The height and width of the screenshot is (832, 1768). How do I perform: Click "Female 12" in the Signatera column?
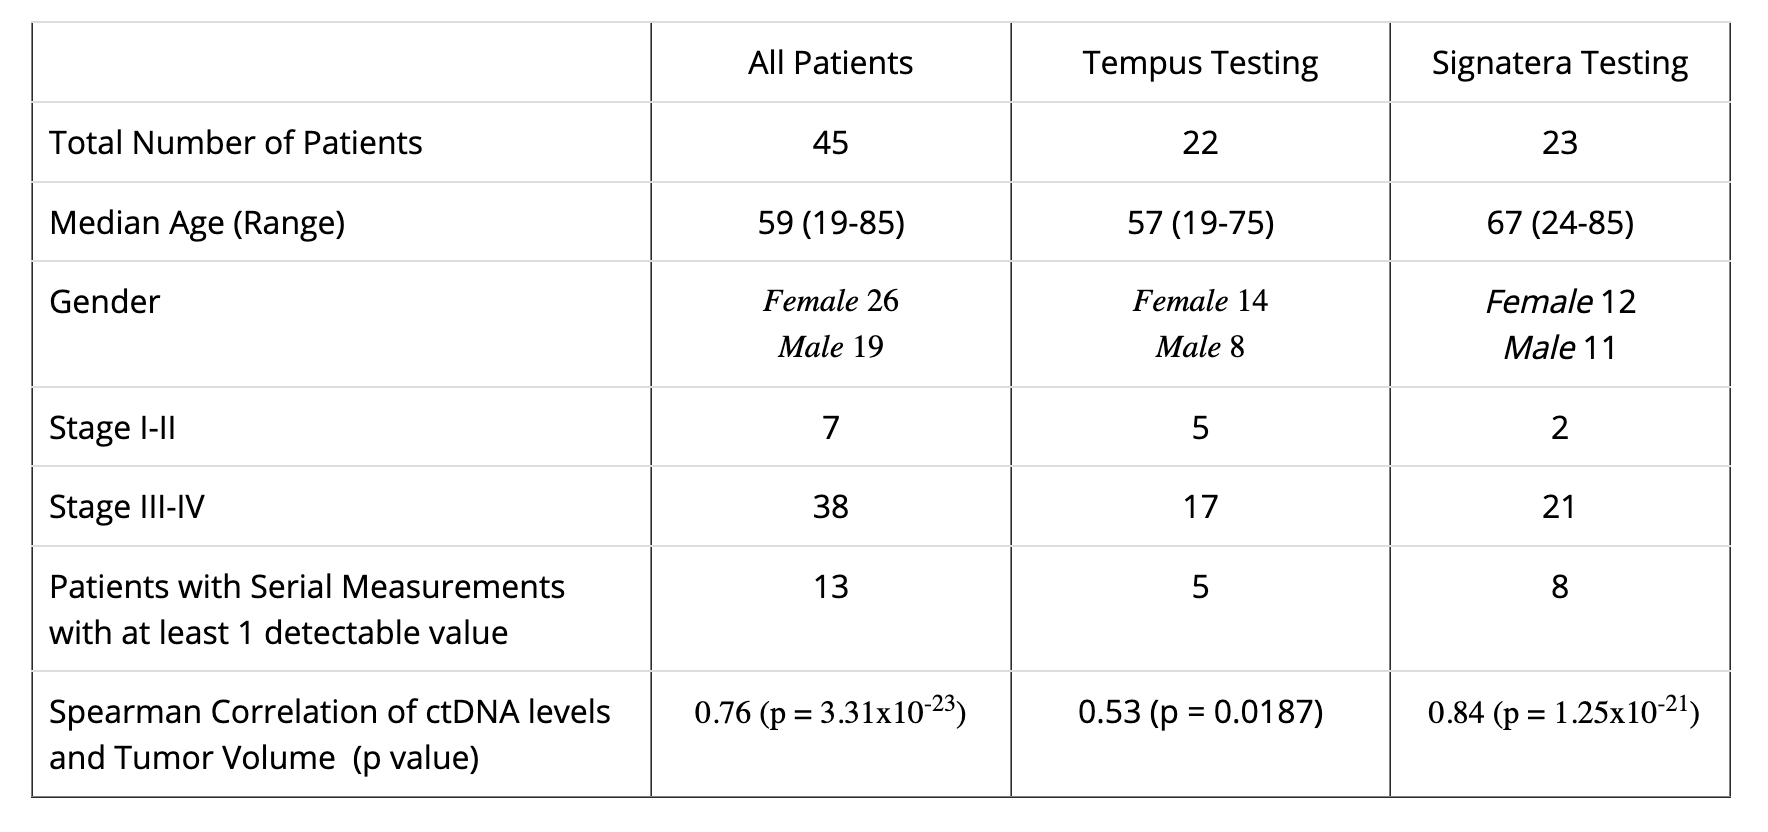(1559, 301)
